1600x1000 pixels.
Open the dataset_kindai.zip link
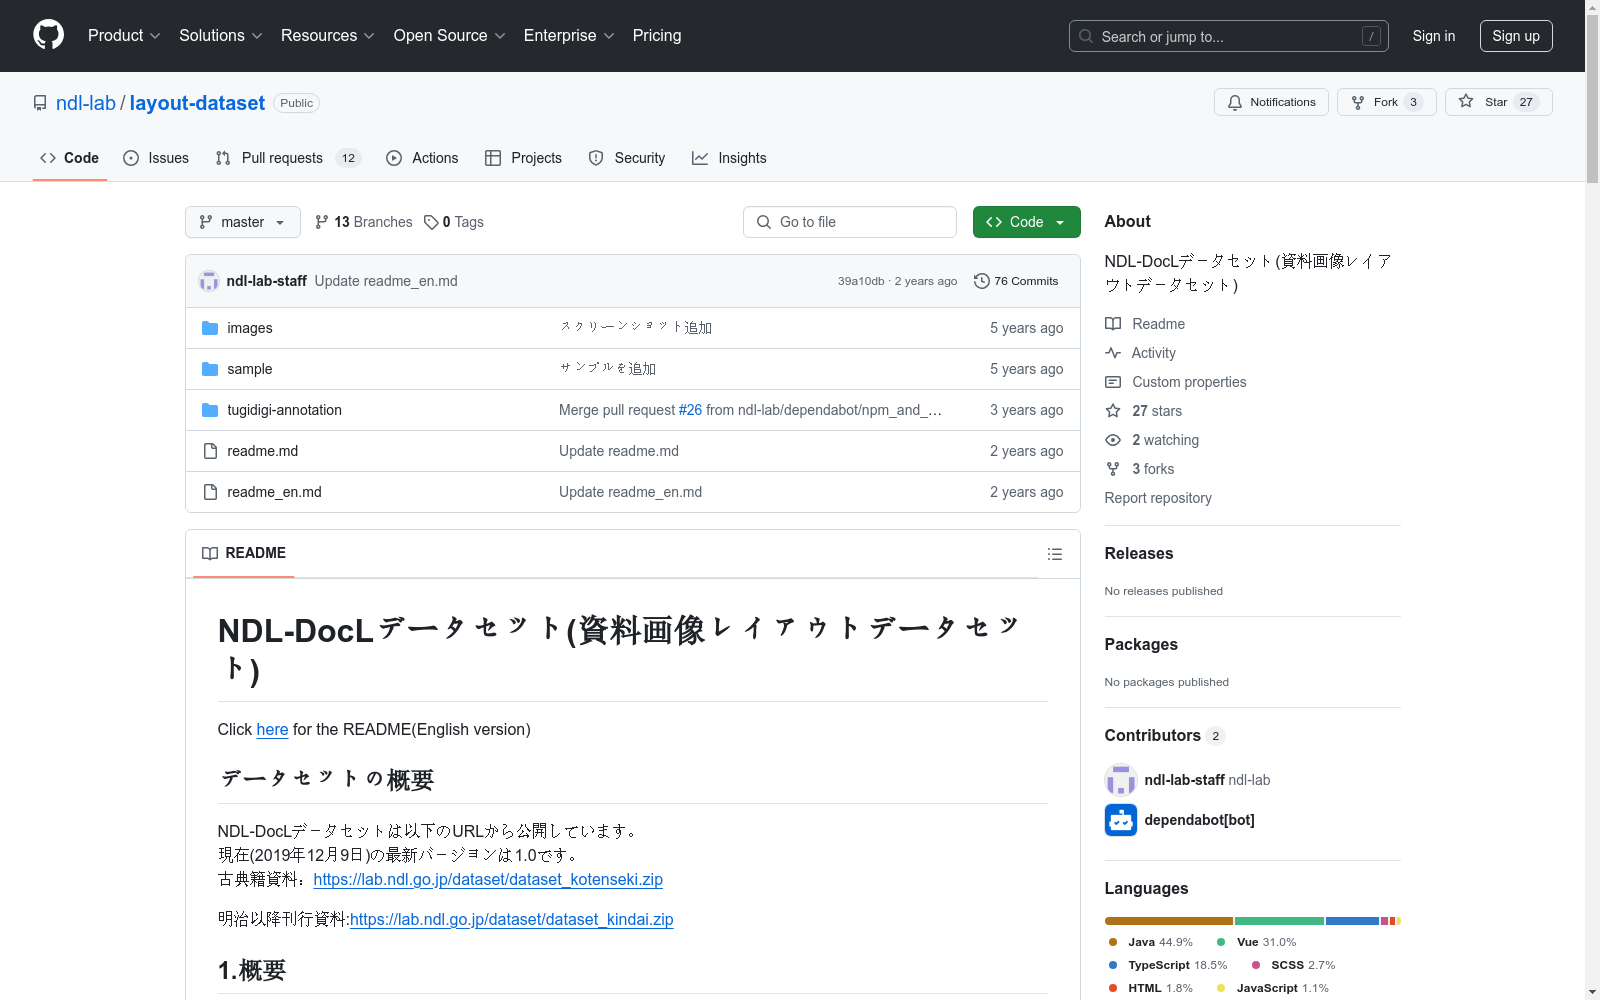[511, 920]
